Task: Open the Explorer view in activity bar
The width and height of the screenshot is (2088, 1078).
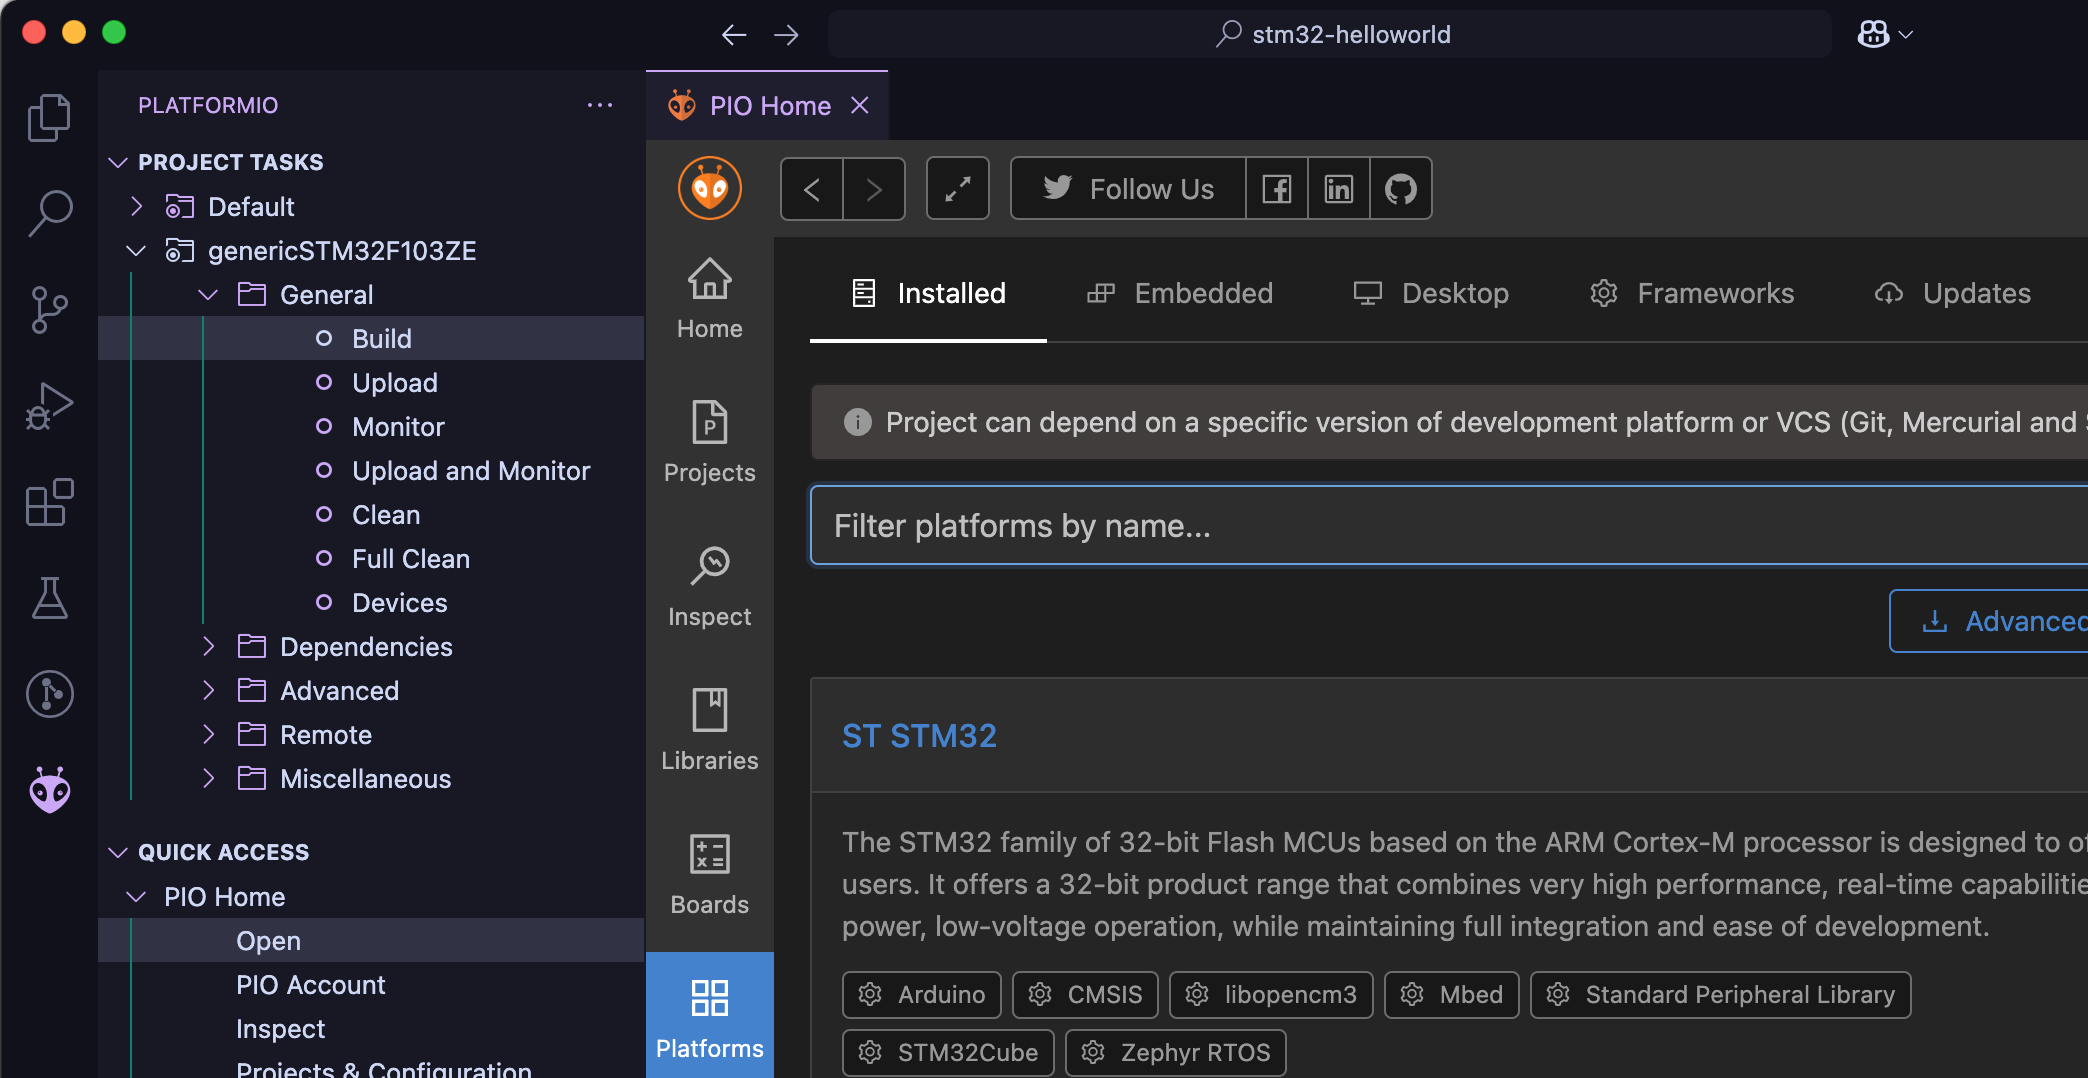Action: coord(49,118)
